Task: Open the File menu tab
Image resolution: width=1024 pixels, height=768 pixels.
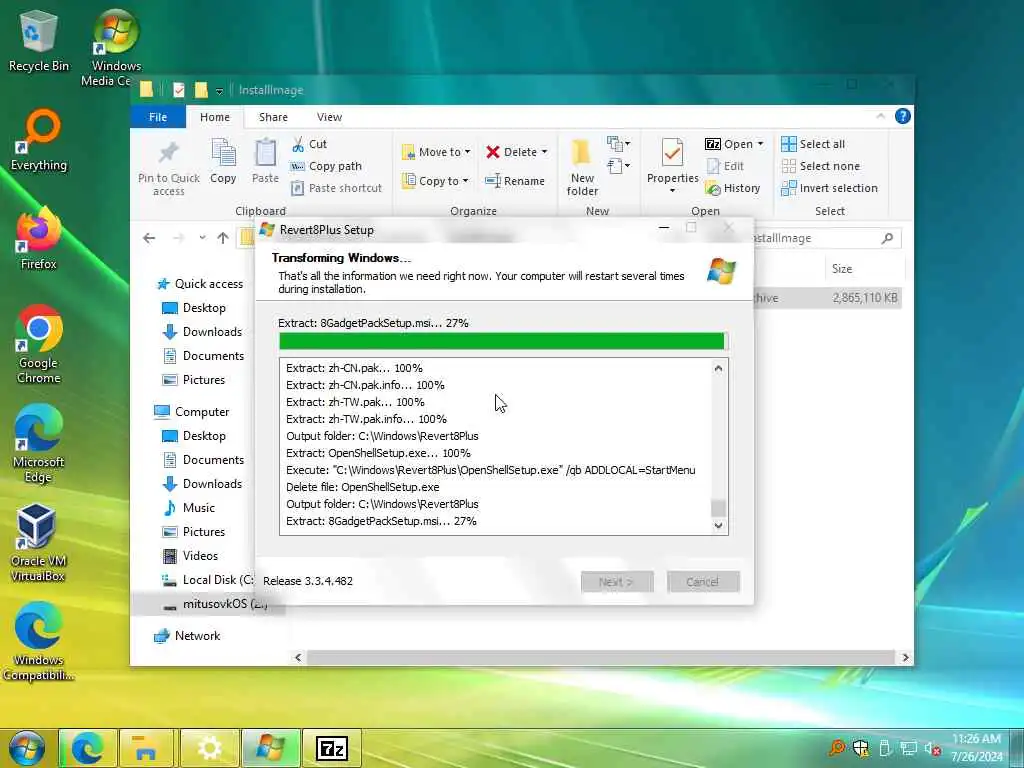Action: [x=158, y=117]
